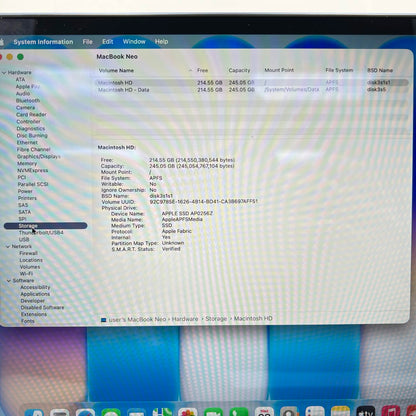This screenshot has height=416, width=416.
Task: Click Hardware in the bottom path bar
Action: [x=185, y=319]
